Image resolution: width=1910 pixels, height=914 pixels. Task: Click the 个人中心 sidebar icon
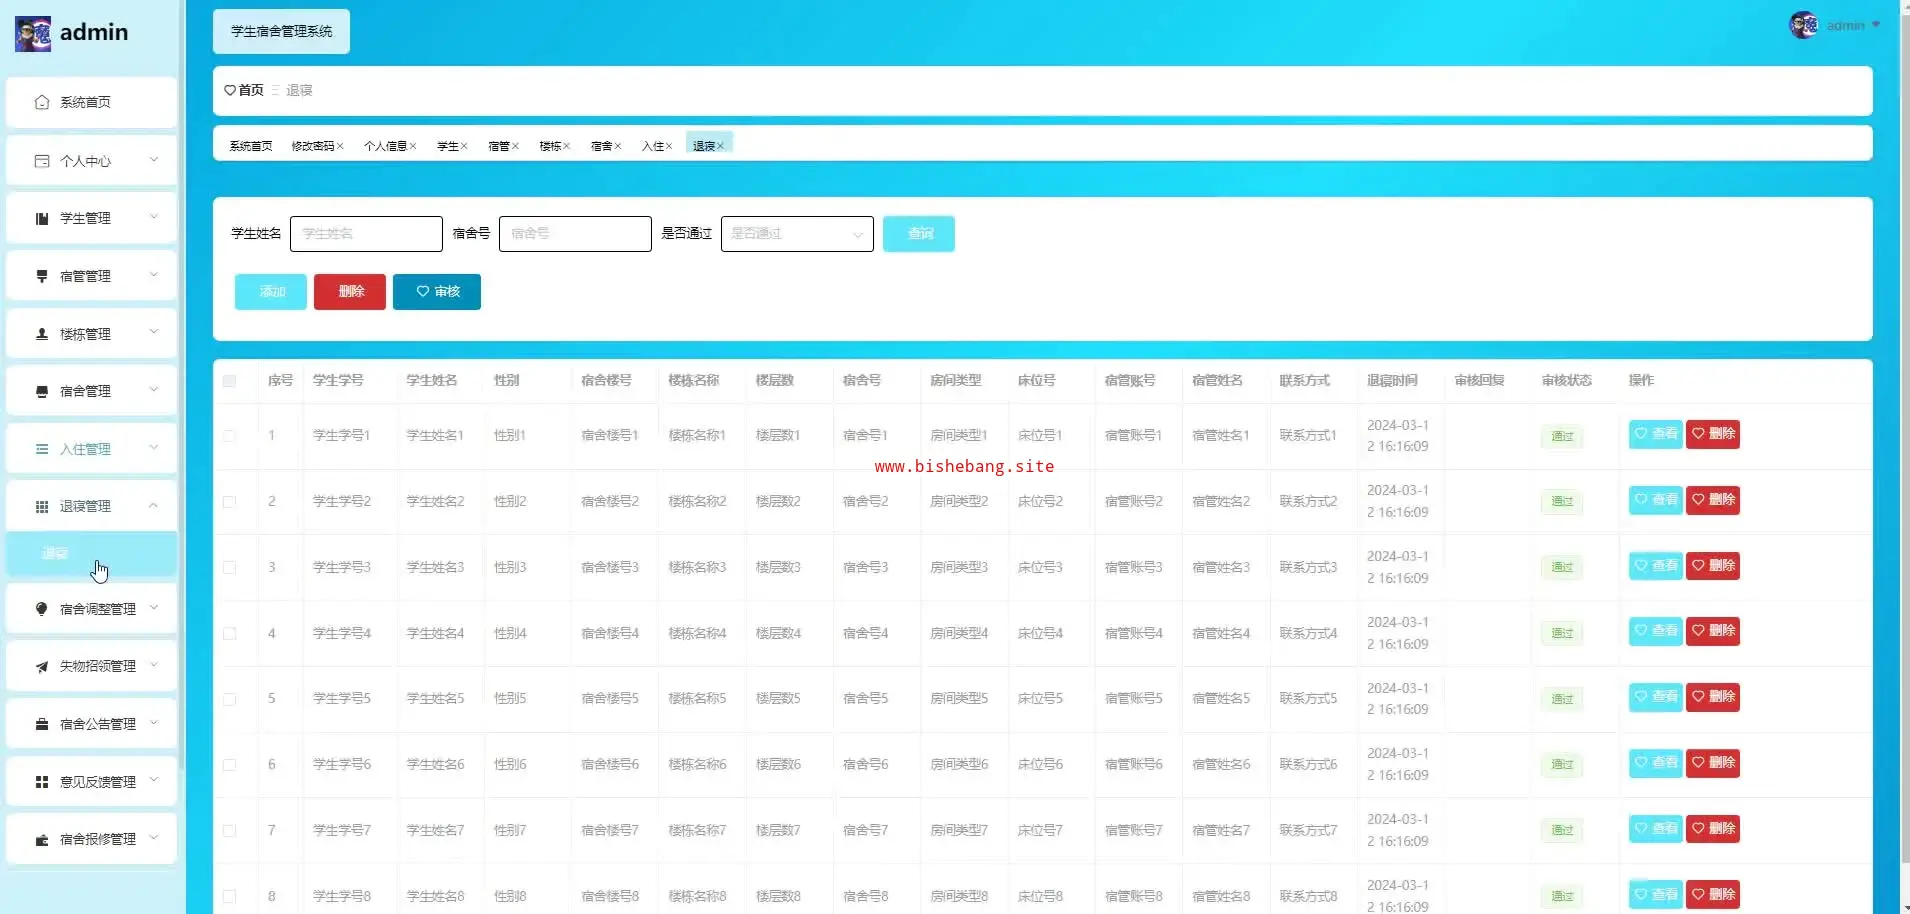click(x=42, y=161)
